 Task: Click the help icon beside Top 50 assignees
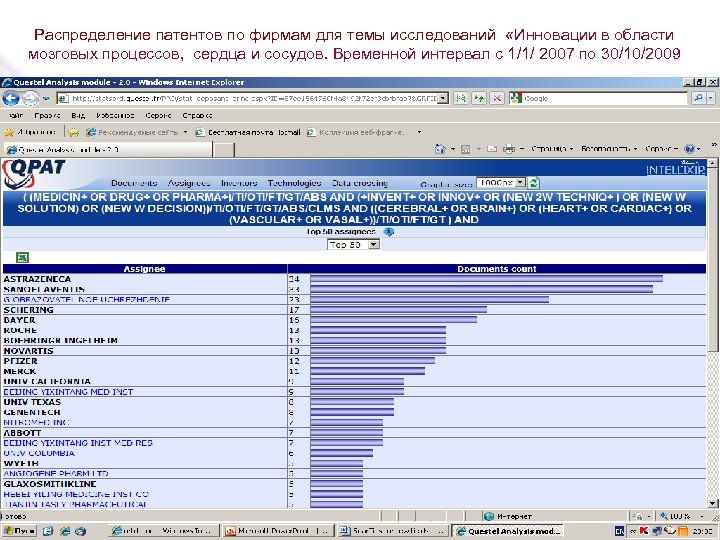point(388,232)
